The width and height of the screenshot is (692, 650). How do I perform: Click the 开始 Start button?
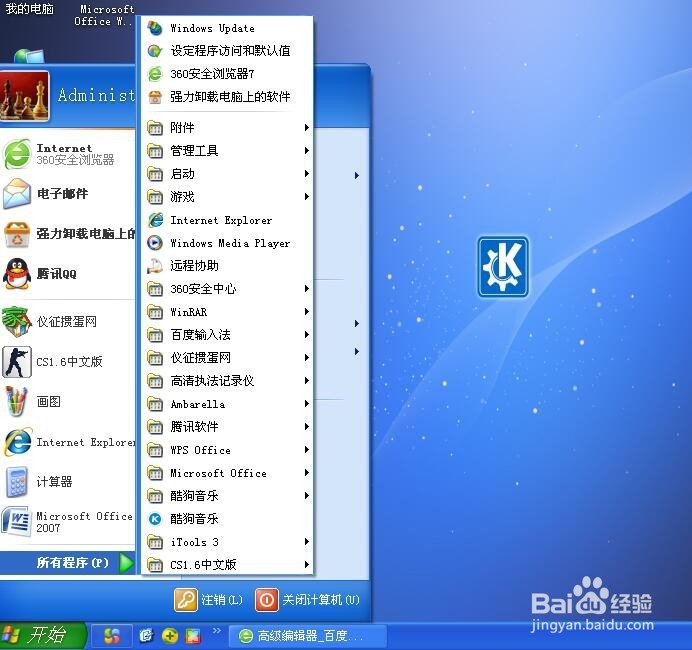[x=43, y=635]
